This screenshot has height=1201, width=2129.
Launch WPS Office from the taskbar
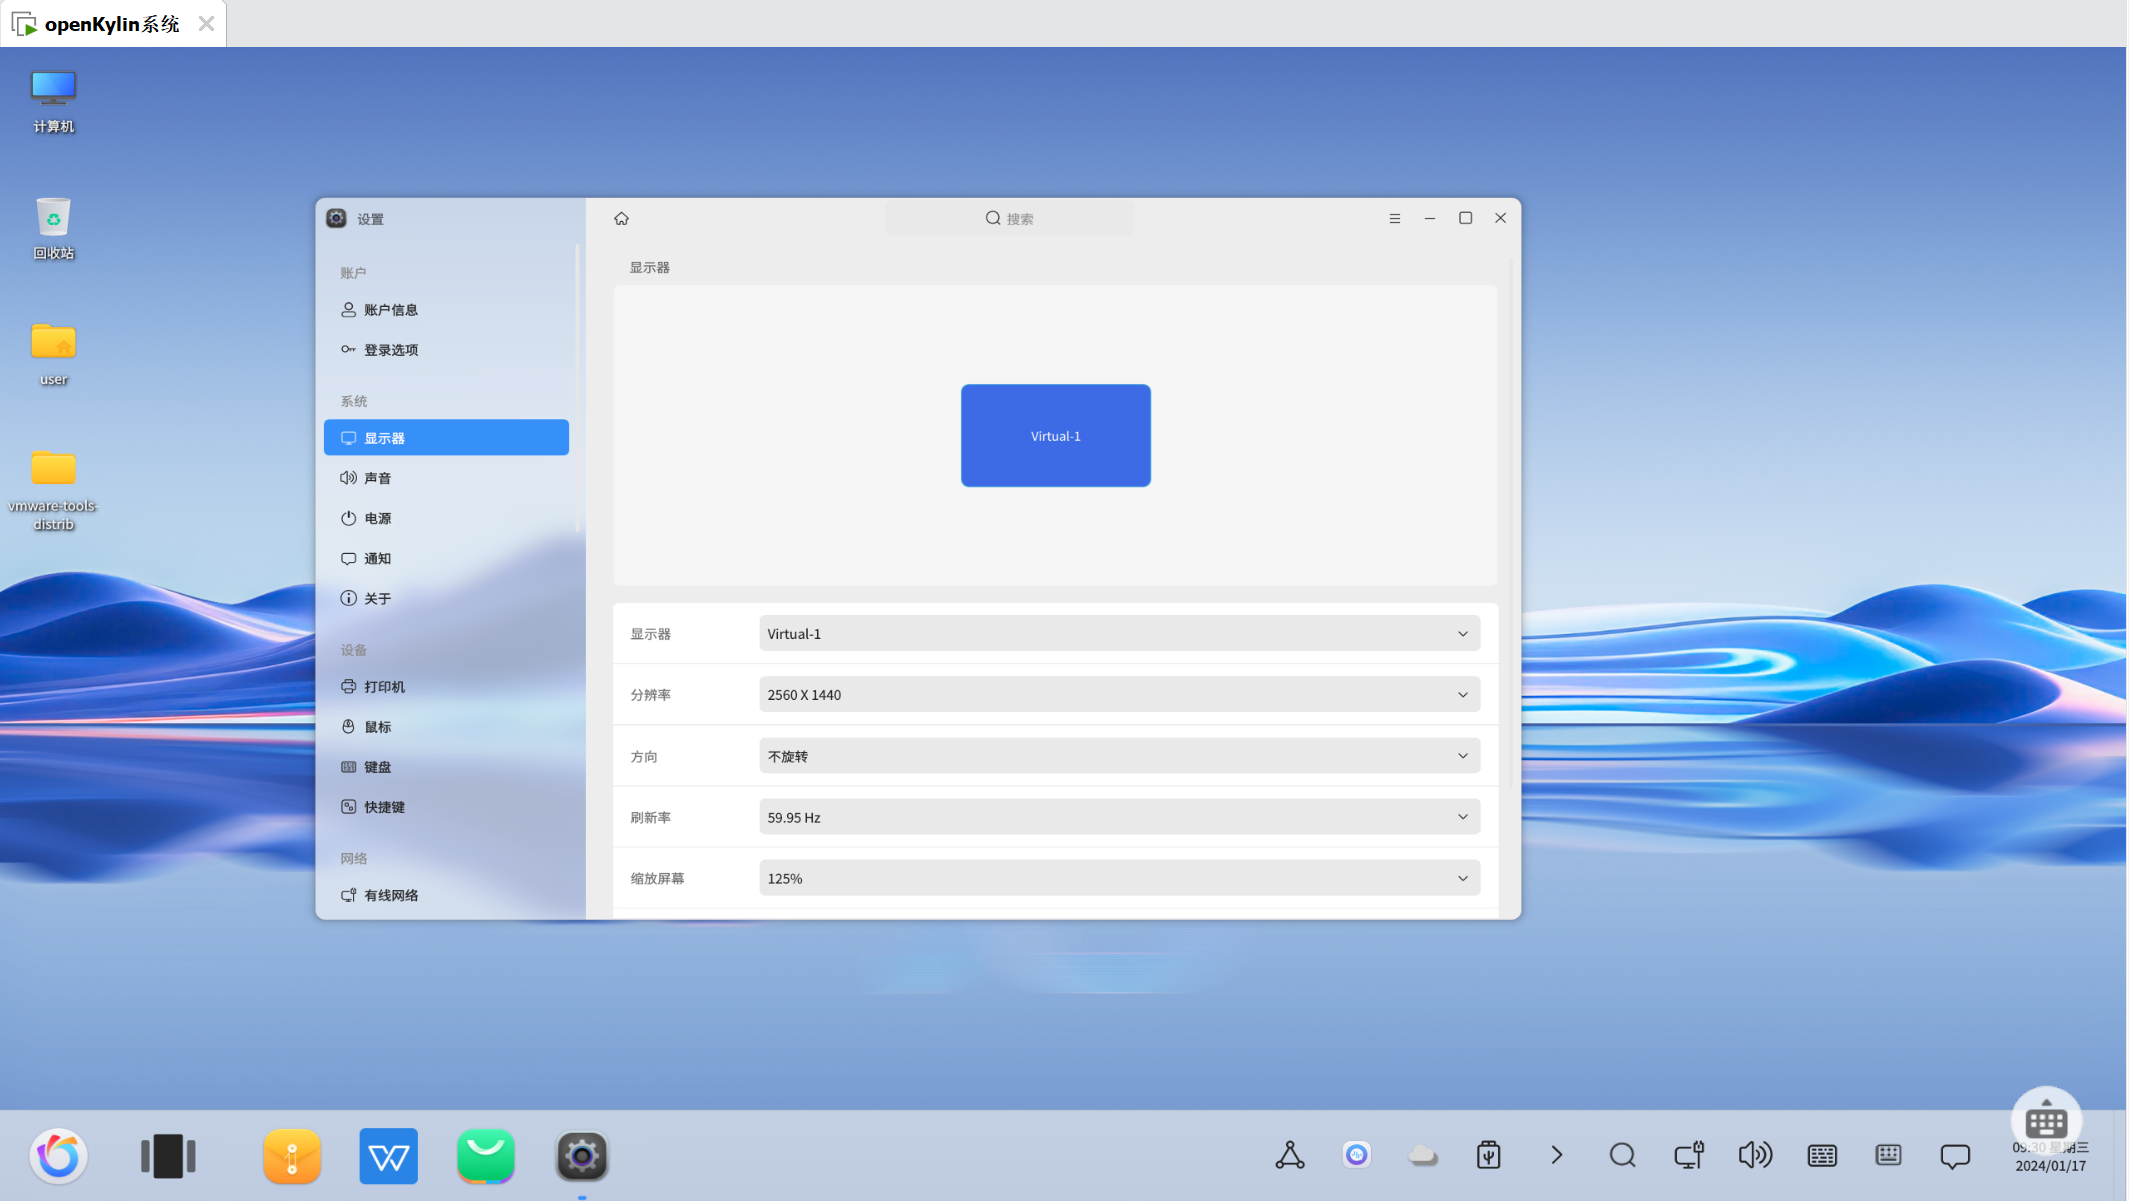click(388, 1156)
